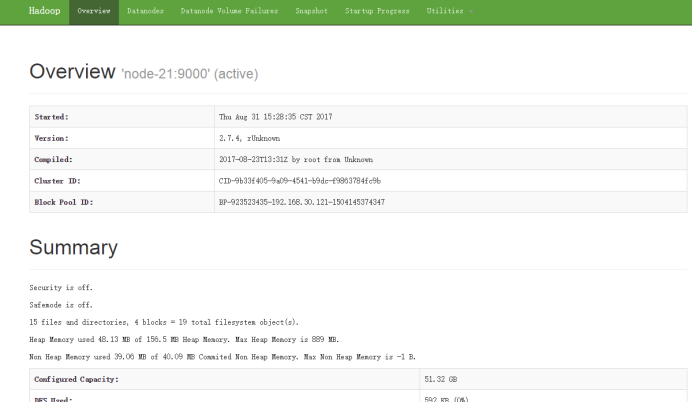Click the Summary section heading
Screen dimensions: 693x403
click(x=73, y=247)
